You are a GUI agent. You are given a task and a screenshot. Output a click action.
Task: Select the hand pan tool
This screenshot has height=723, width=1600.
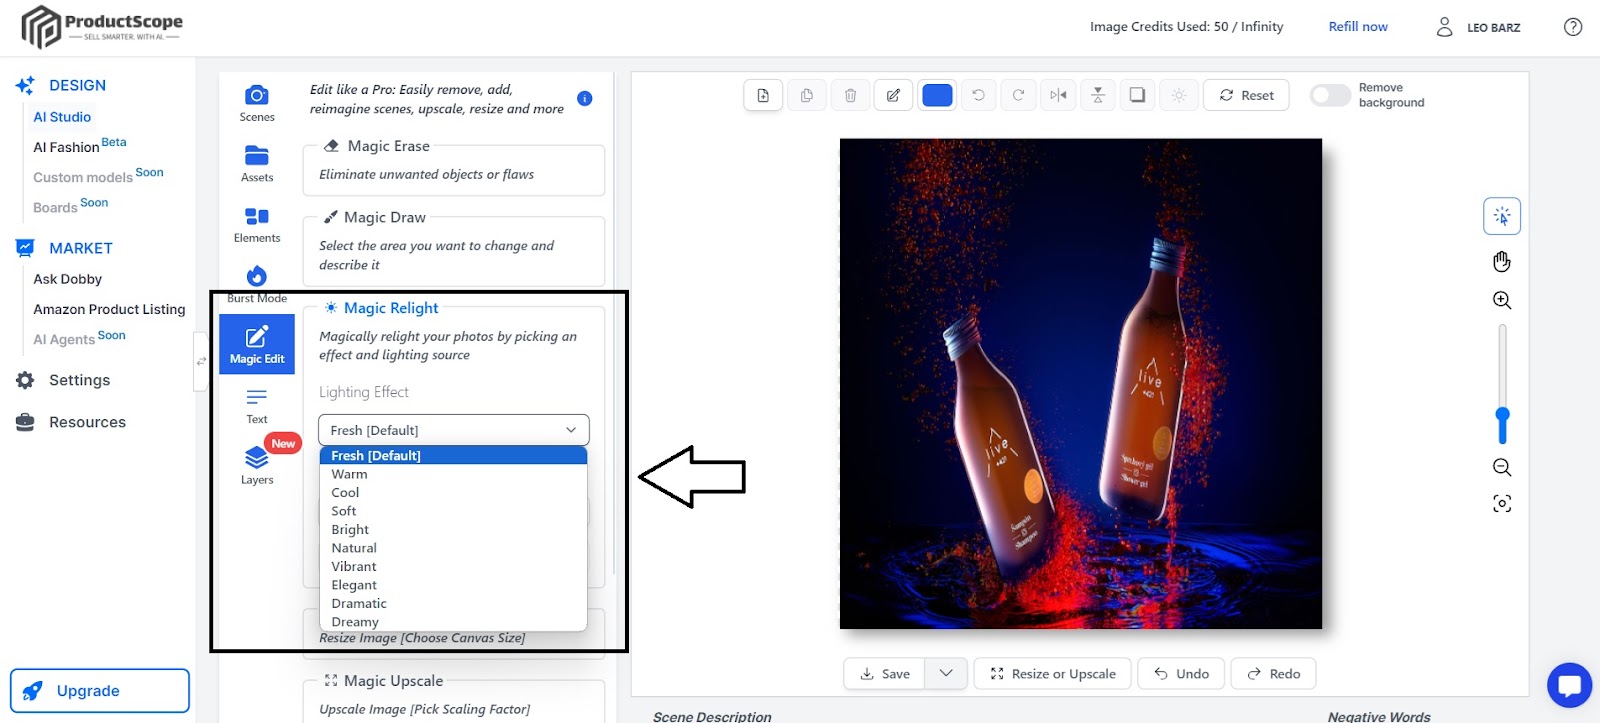pyautogui.click(x=1502, y=261)
